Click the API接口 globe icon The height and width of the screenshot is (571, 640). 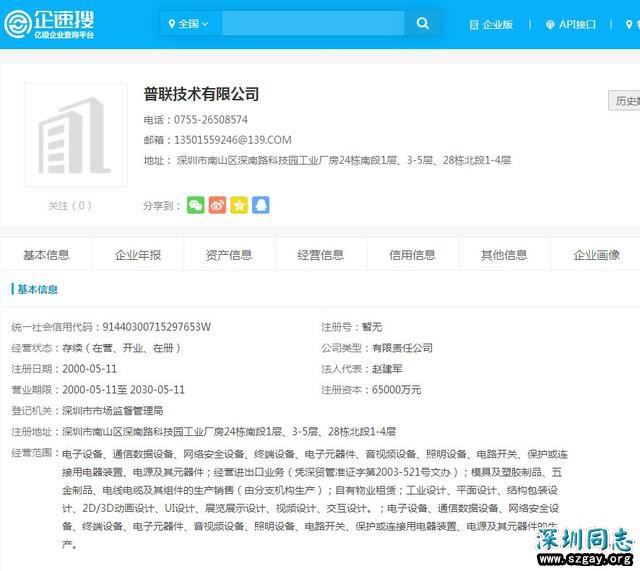(550, 25)
